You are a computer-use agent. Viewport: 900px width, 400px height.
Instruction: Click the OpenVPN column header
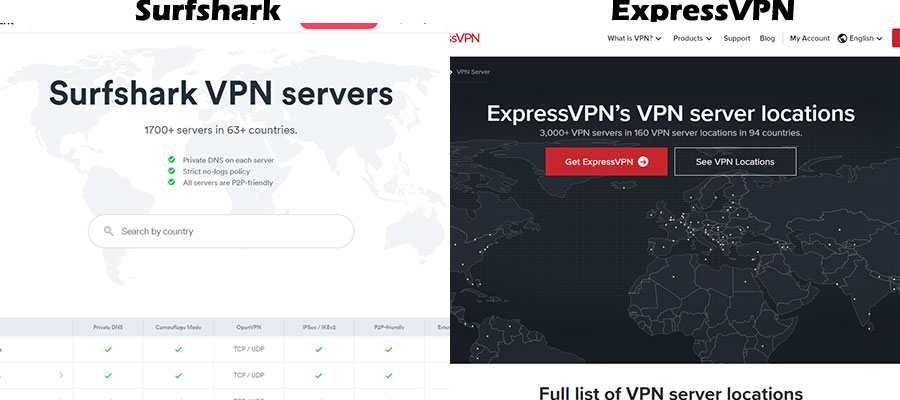tap(249, 327)
